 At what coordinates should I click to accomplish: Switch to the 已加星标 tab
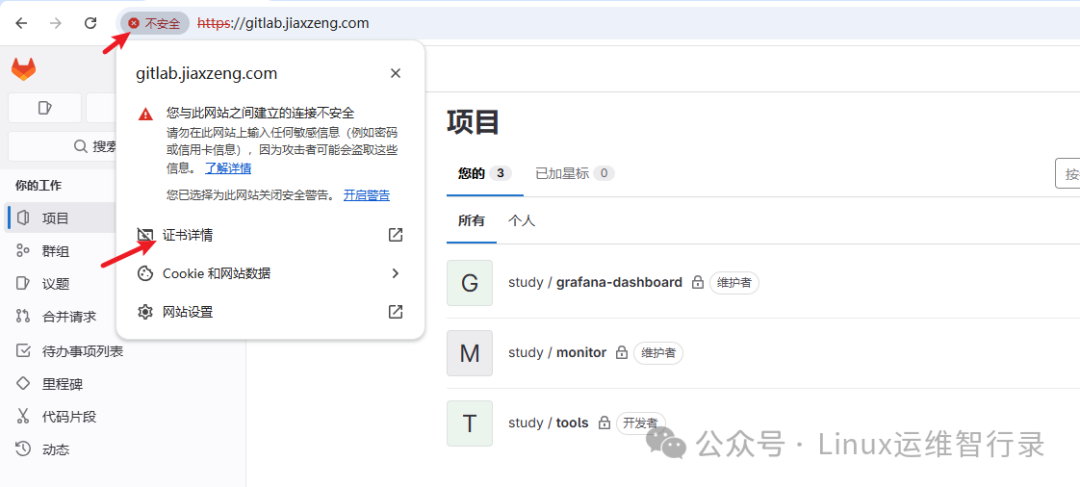574,174
